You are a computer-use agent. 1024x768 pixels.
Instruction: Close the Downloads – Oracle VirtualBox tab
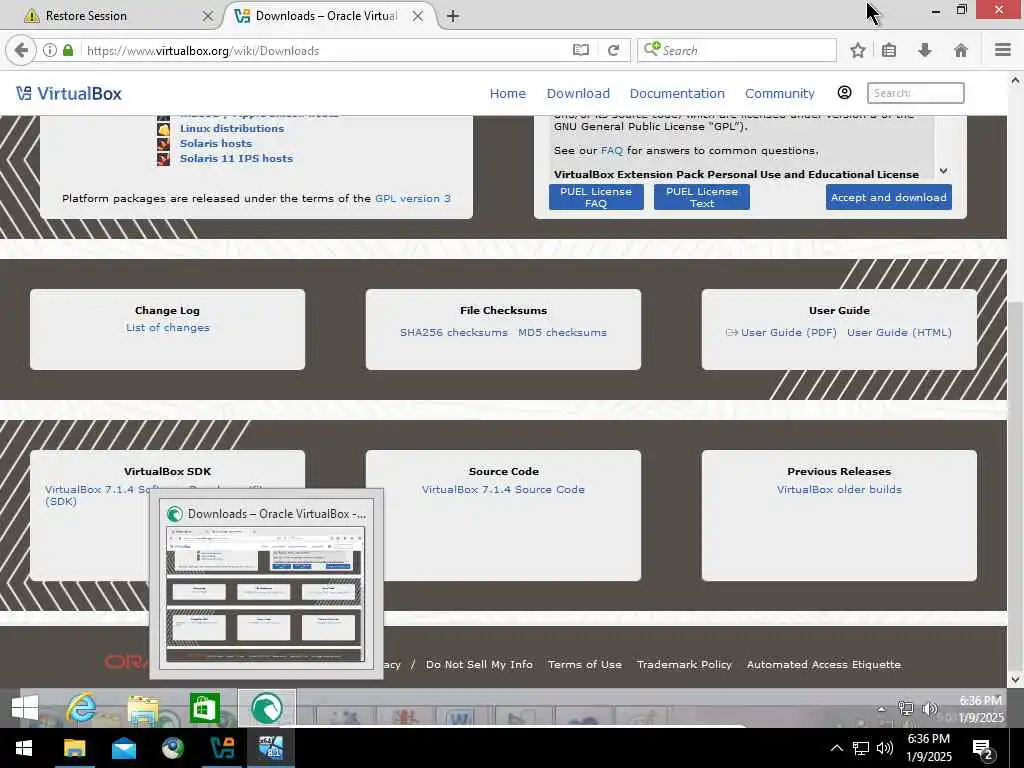418,16
